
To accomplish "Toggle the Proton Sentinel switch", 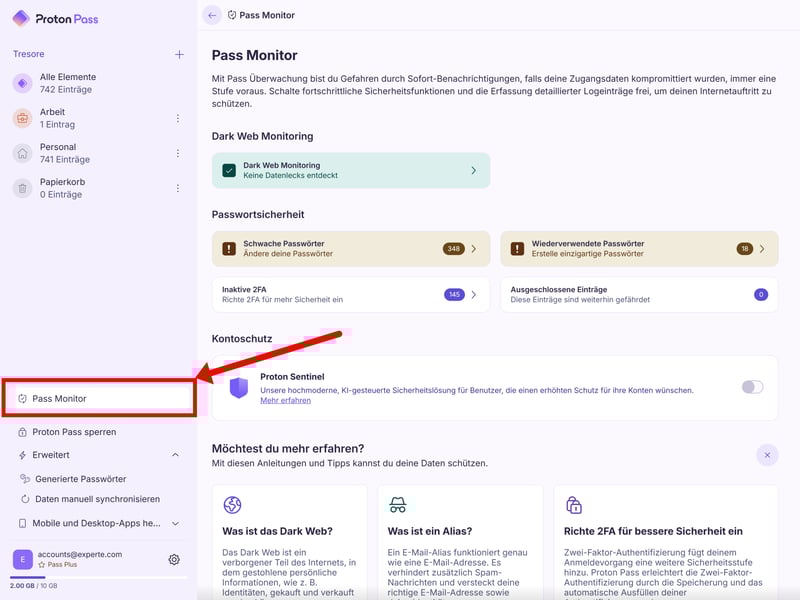I will point(752,387).
